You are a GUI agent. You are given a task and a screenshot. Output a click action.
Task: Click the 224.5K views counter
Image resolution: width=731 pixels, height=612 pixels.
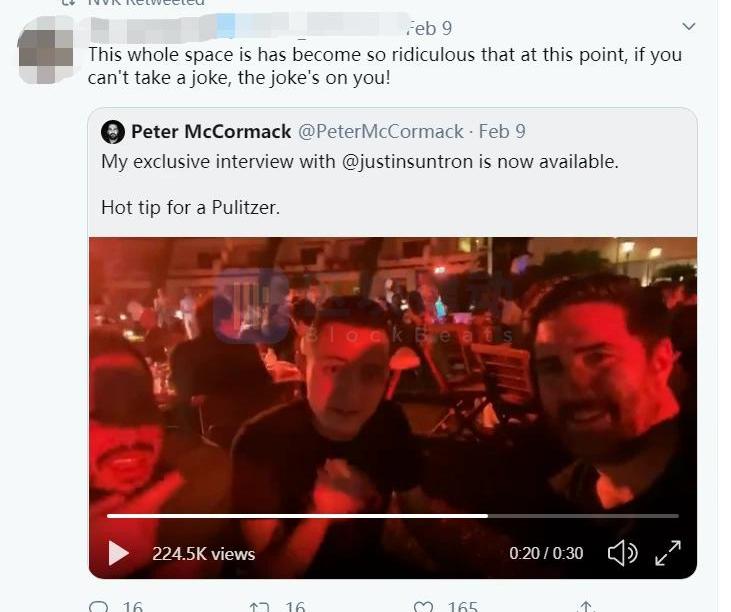pyautogui.click(x=203, y=553)
